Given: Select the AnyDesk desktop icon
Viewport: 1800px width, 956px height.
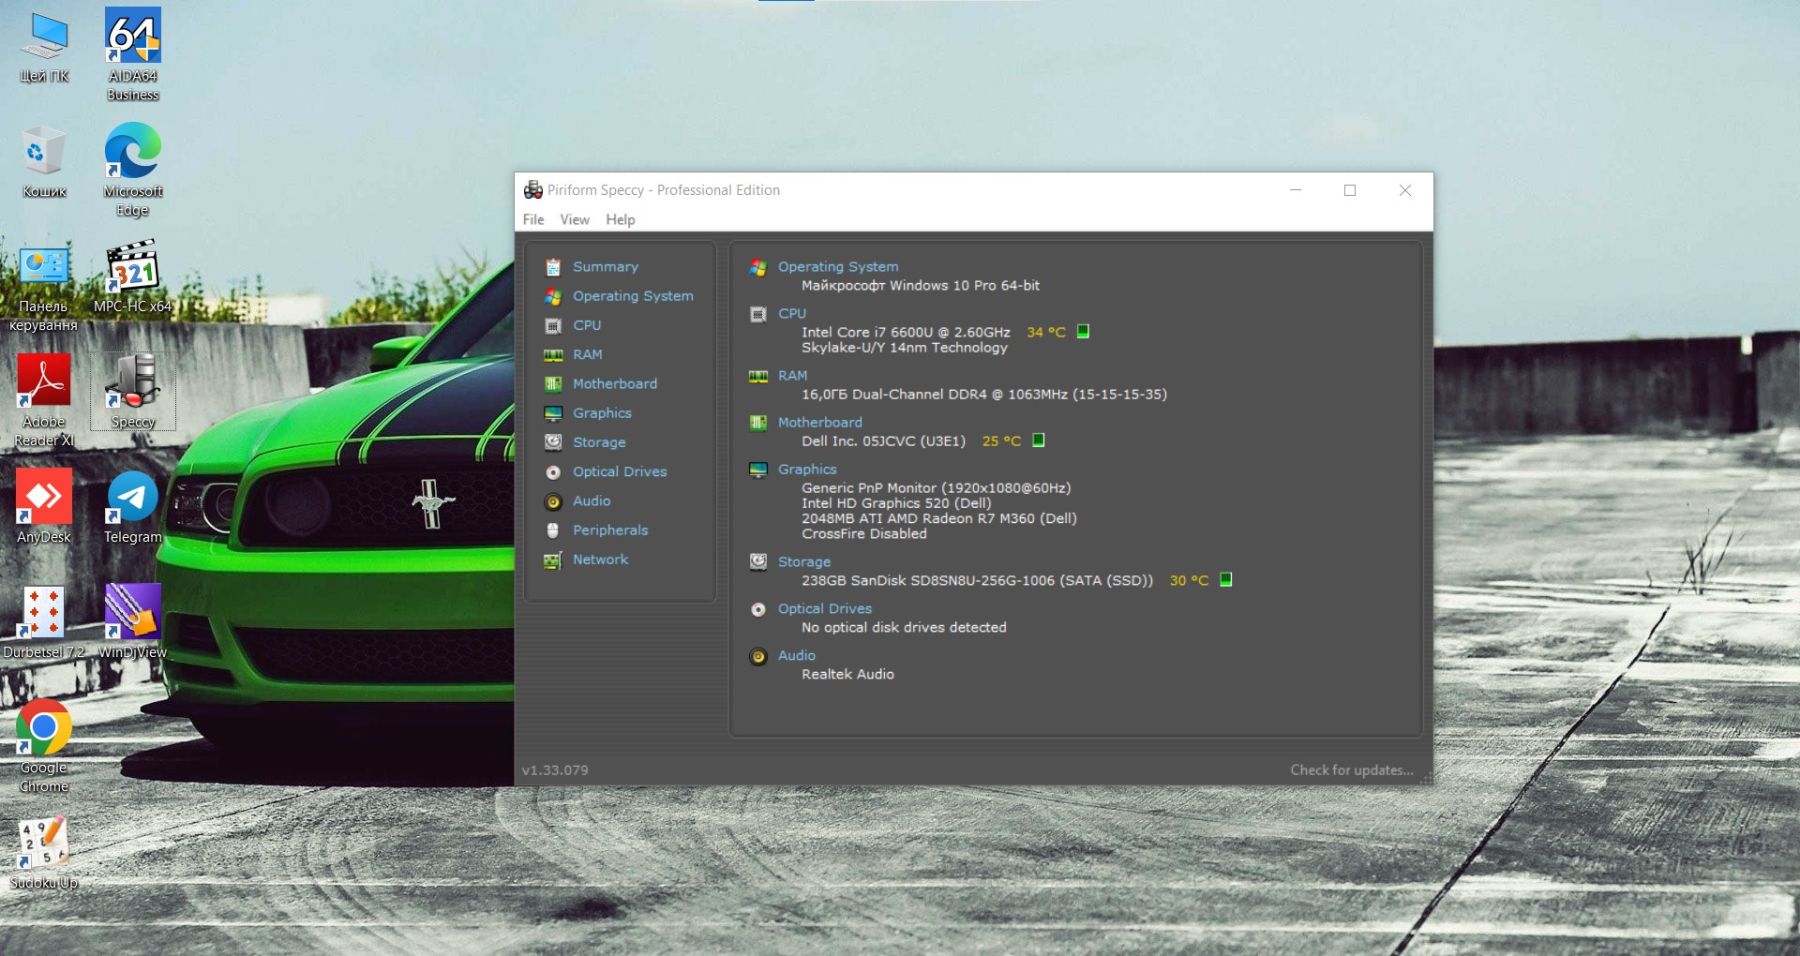Looking at the screenshot, I should click(44, 506).
